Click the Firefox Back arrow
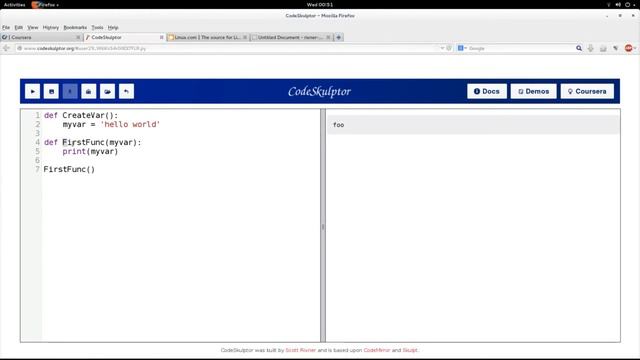 pos(6,48)
